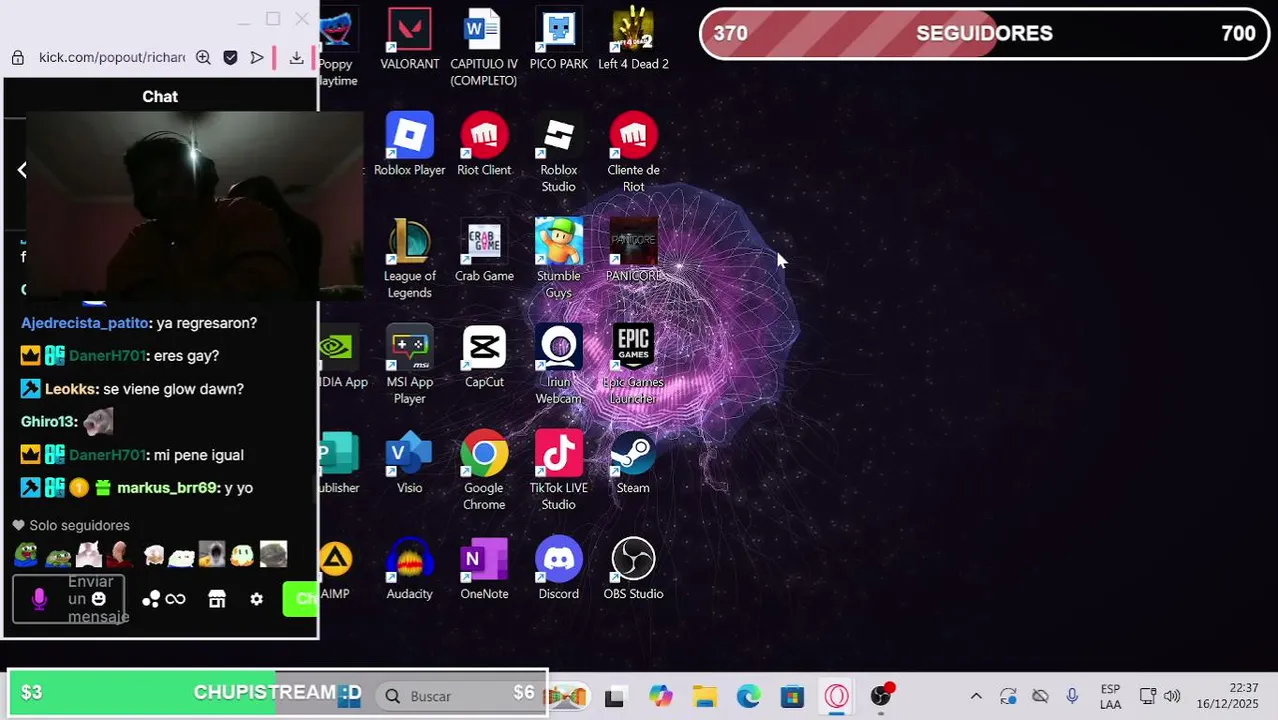Click the Enviar un mensaje chat input
This screenshot has width=1278, height=720.
[x=69, y=599]
